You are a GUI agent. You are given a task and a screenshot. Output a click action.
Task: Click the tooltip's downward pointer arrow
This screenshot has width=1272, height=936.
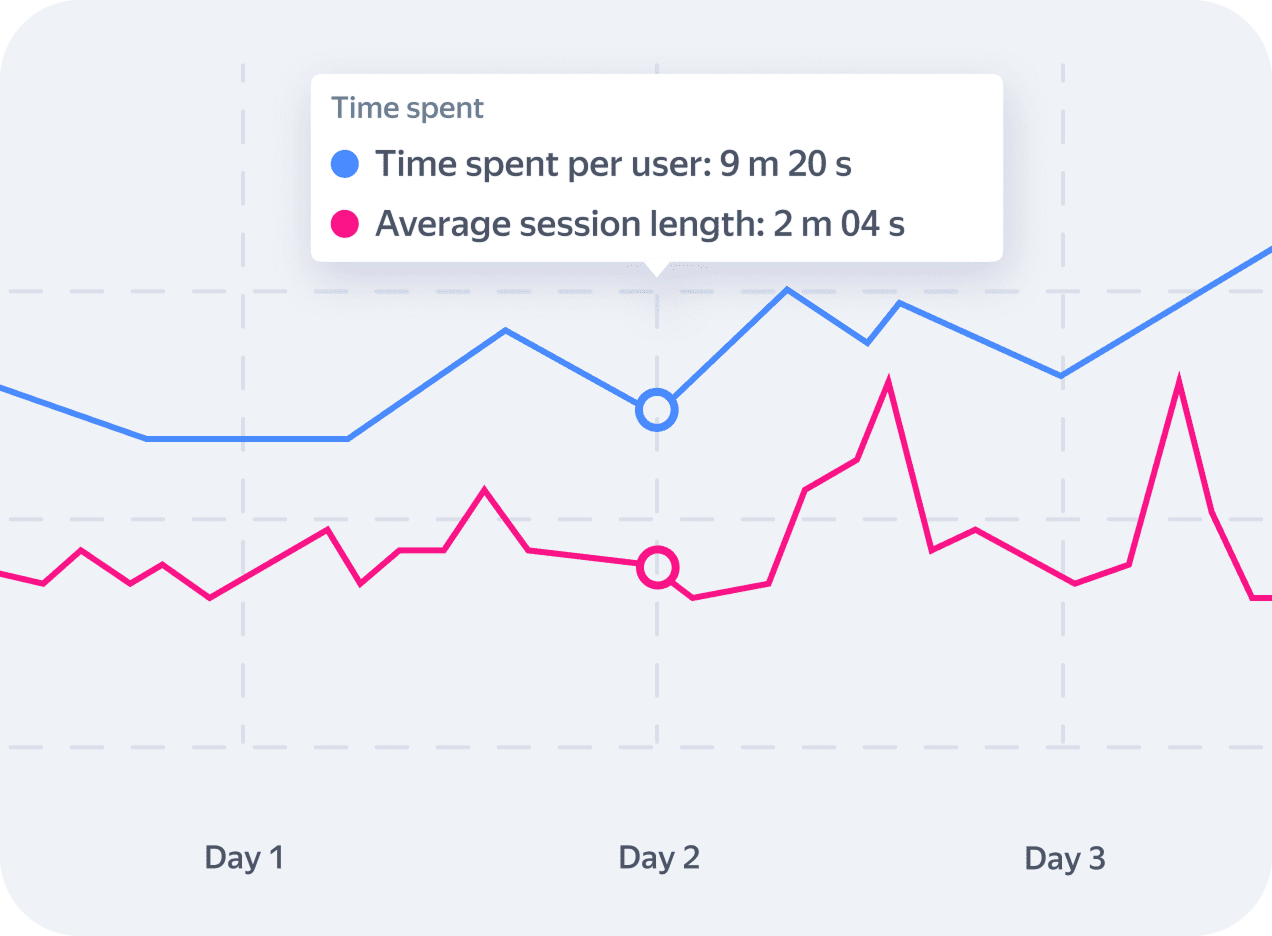[x=656, y=269]
